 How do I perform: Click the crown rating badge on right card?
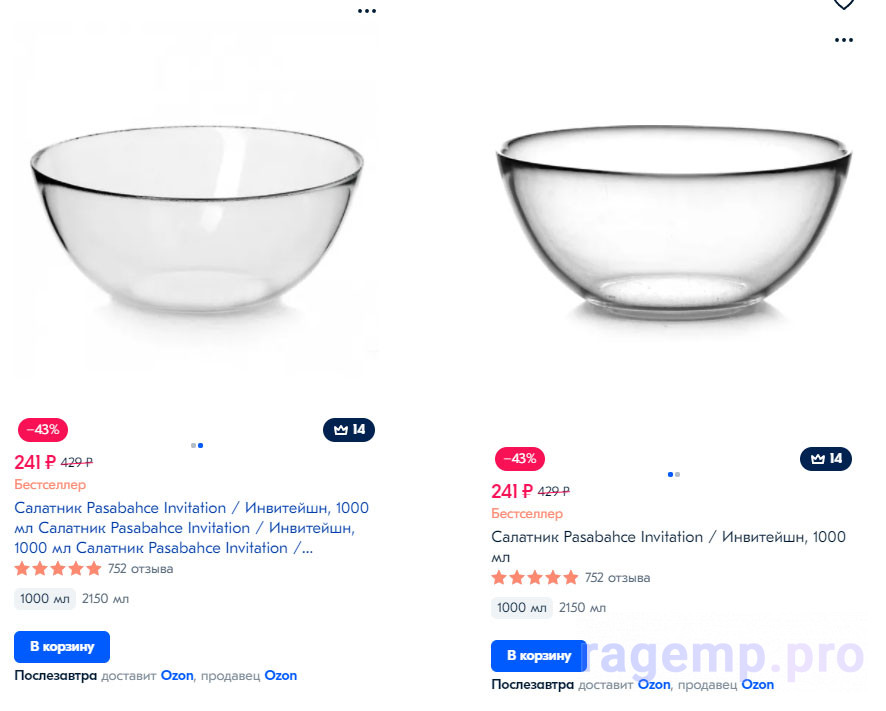[826, 459]
